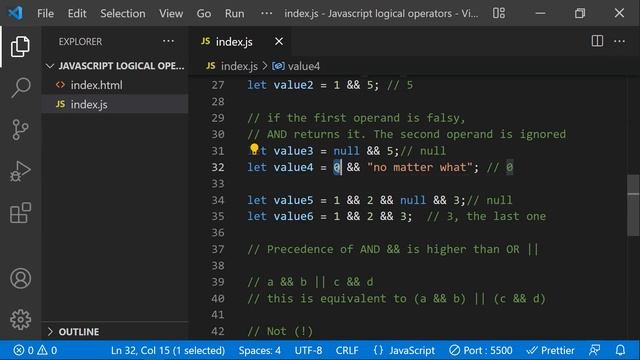The image size is (640, 360).
Task: Expand the OUTLINE section
Action: point(115,331)
